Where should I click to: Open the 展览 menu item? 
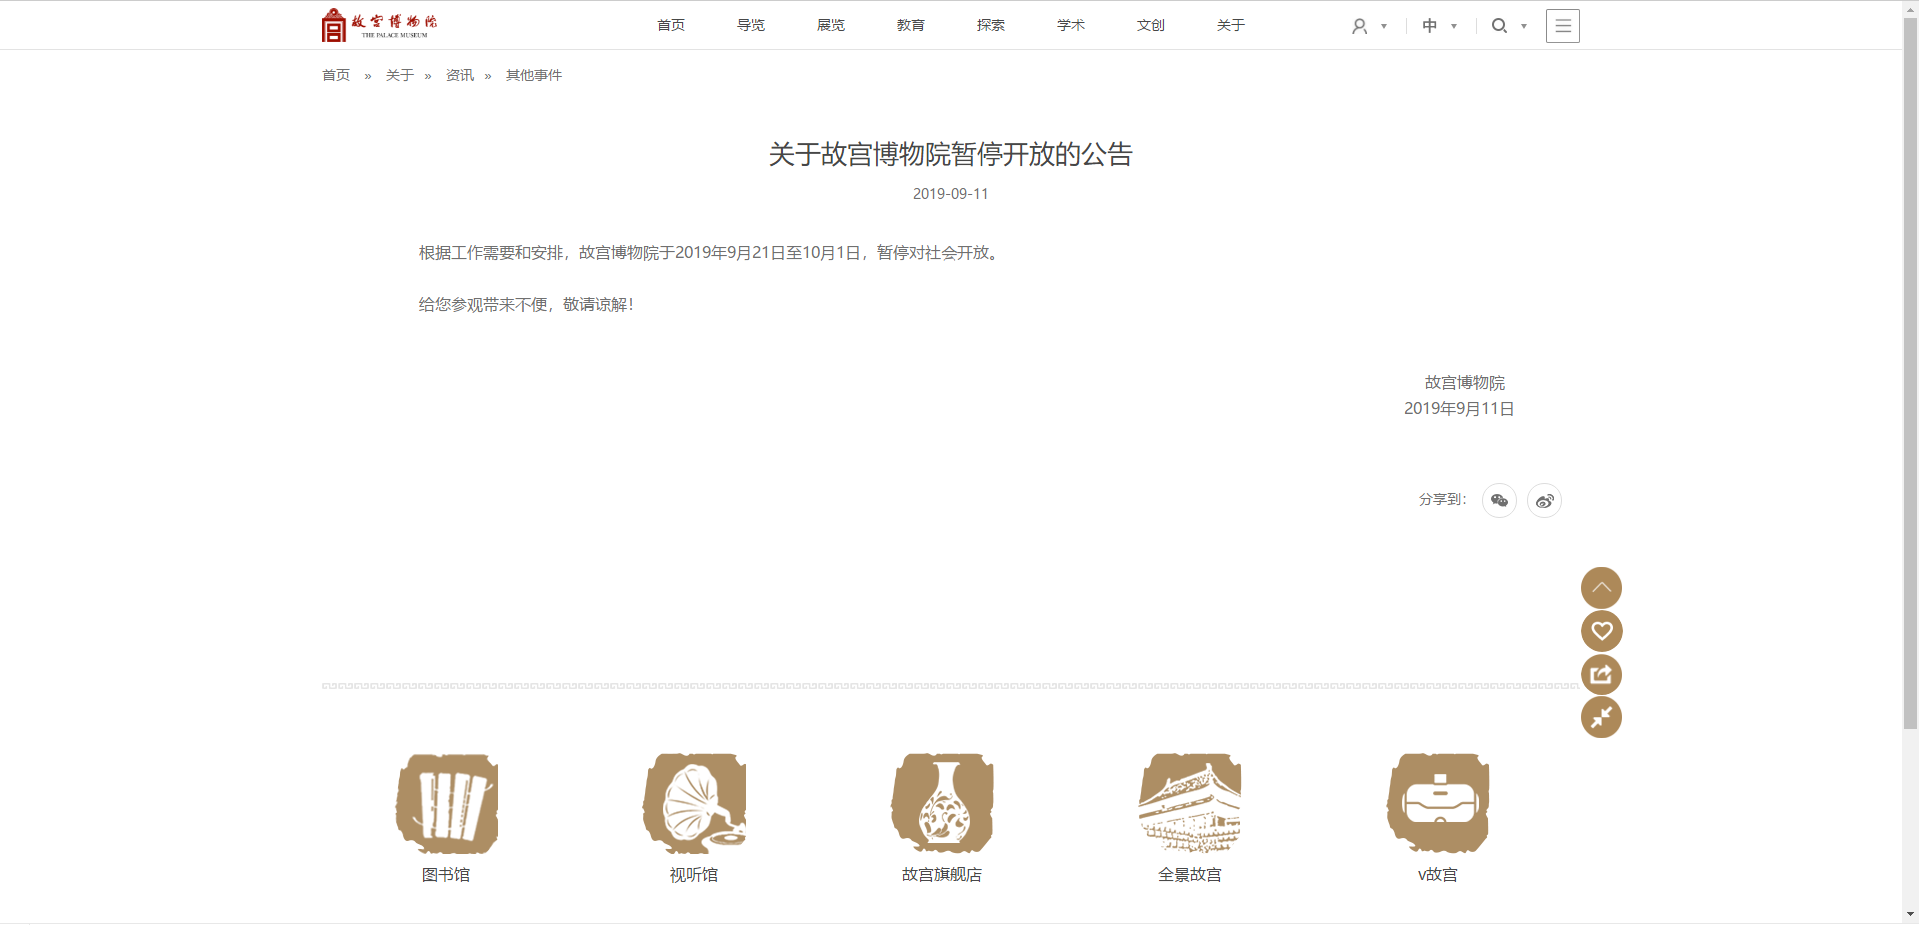[831, 25]
